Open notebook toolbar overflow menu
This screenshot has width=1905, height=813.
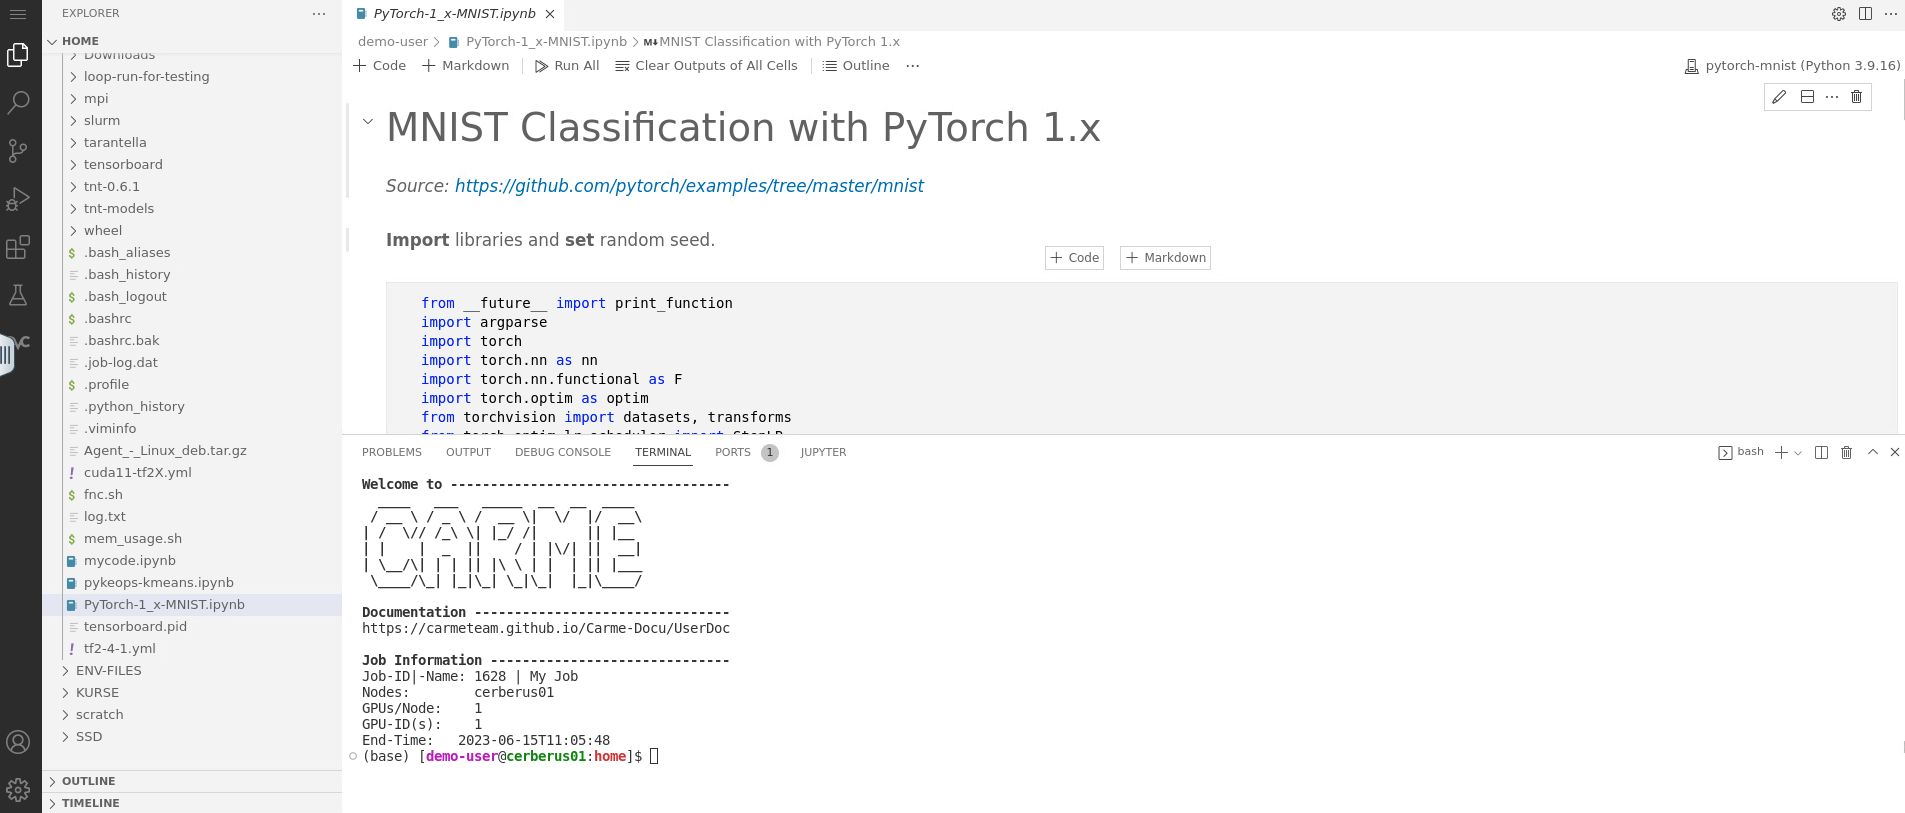[x=912, y=66]
